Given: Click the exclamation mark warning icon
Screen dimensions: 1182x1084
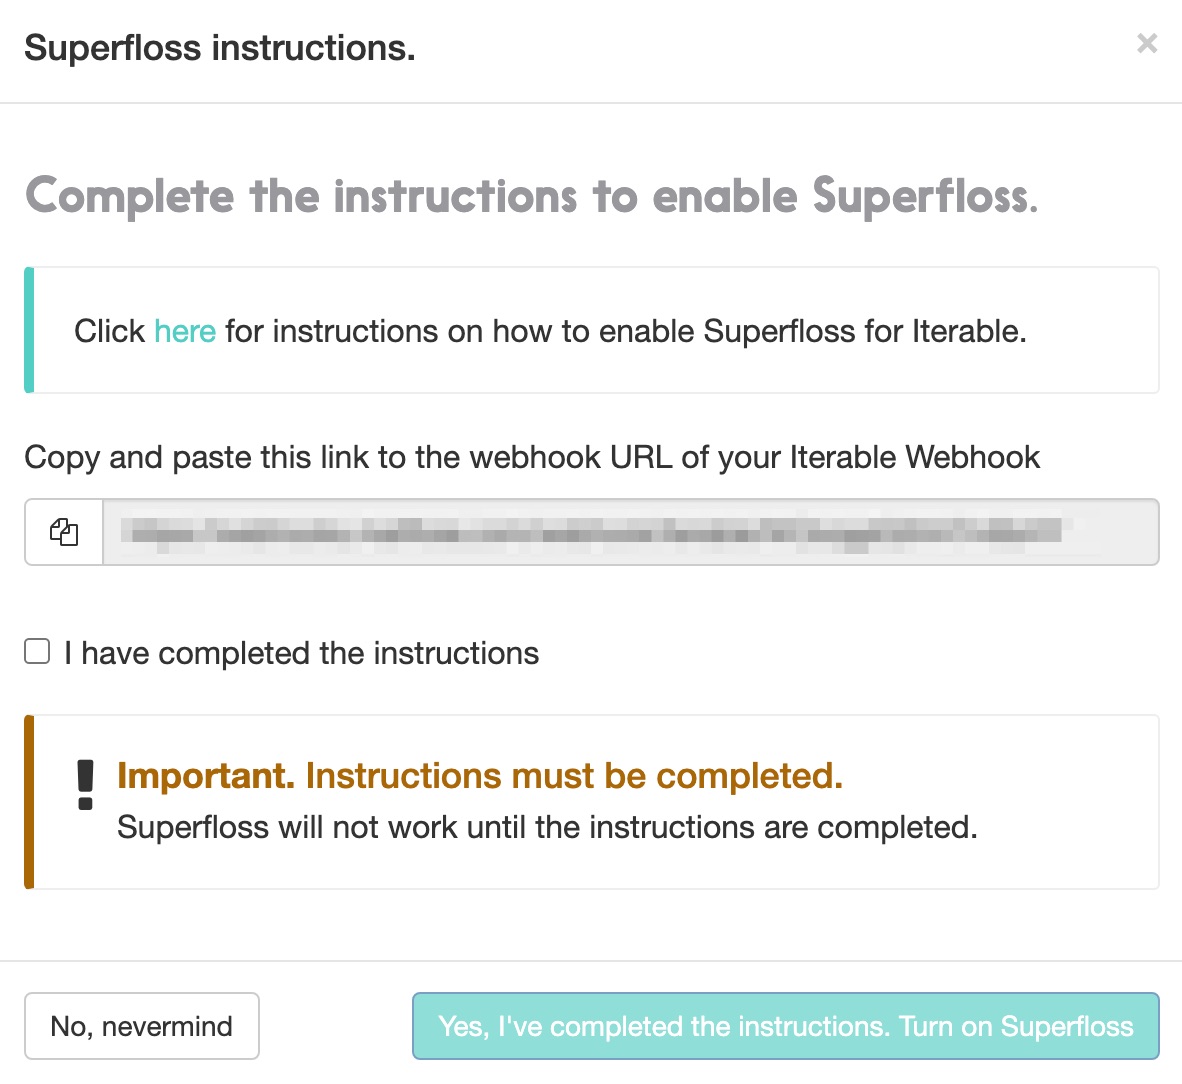Looking at the screenshot, I should pos(85,785).
